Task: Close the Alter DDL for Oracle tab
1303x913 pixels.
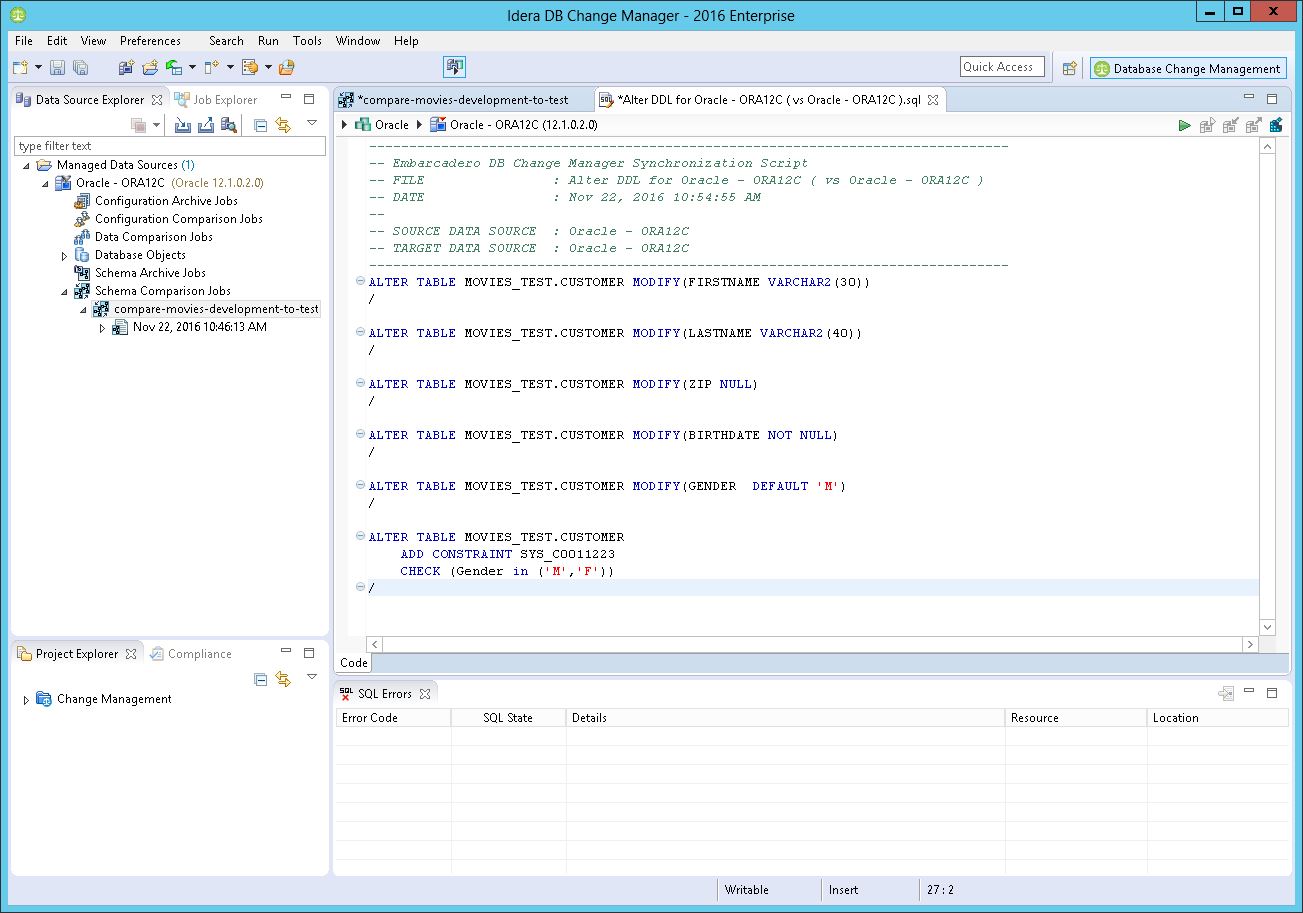Action: (x=932, y=100)
